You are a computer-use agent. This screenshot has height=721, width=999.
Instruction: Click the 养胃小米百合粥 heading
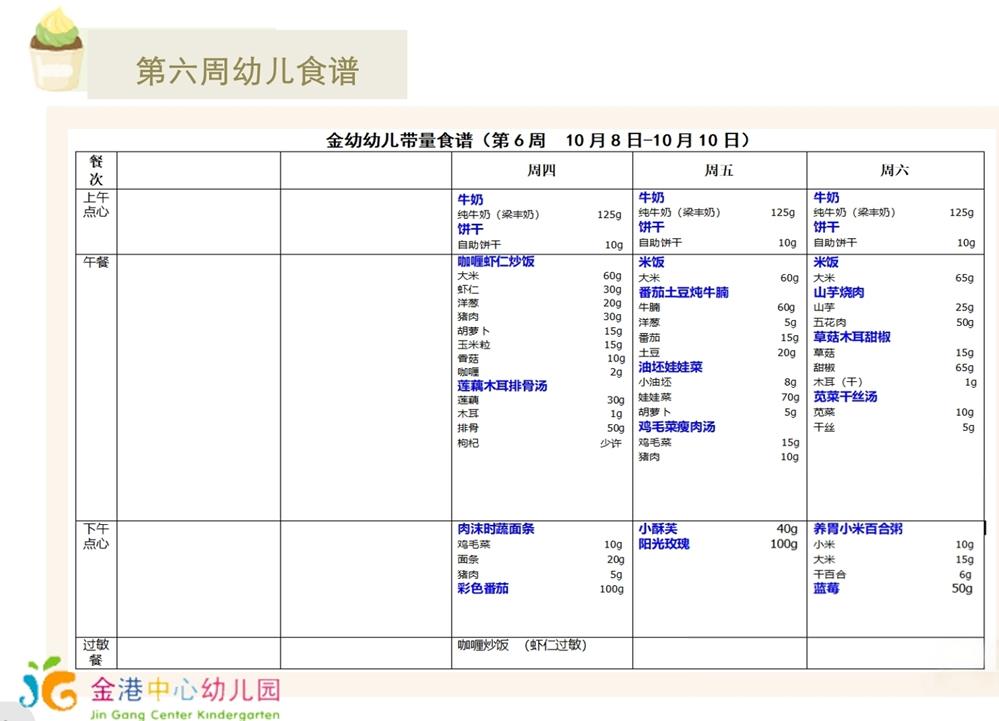click(858, 529)
